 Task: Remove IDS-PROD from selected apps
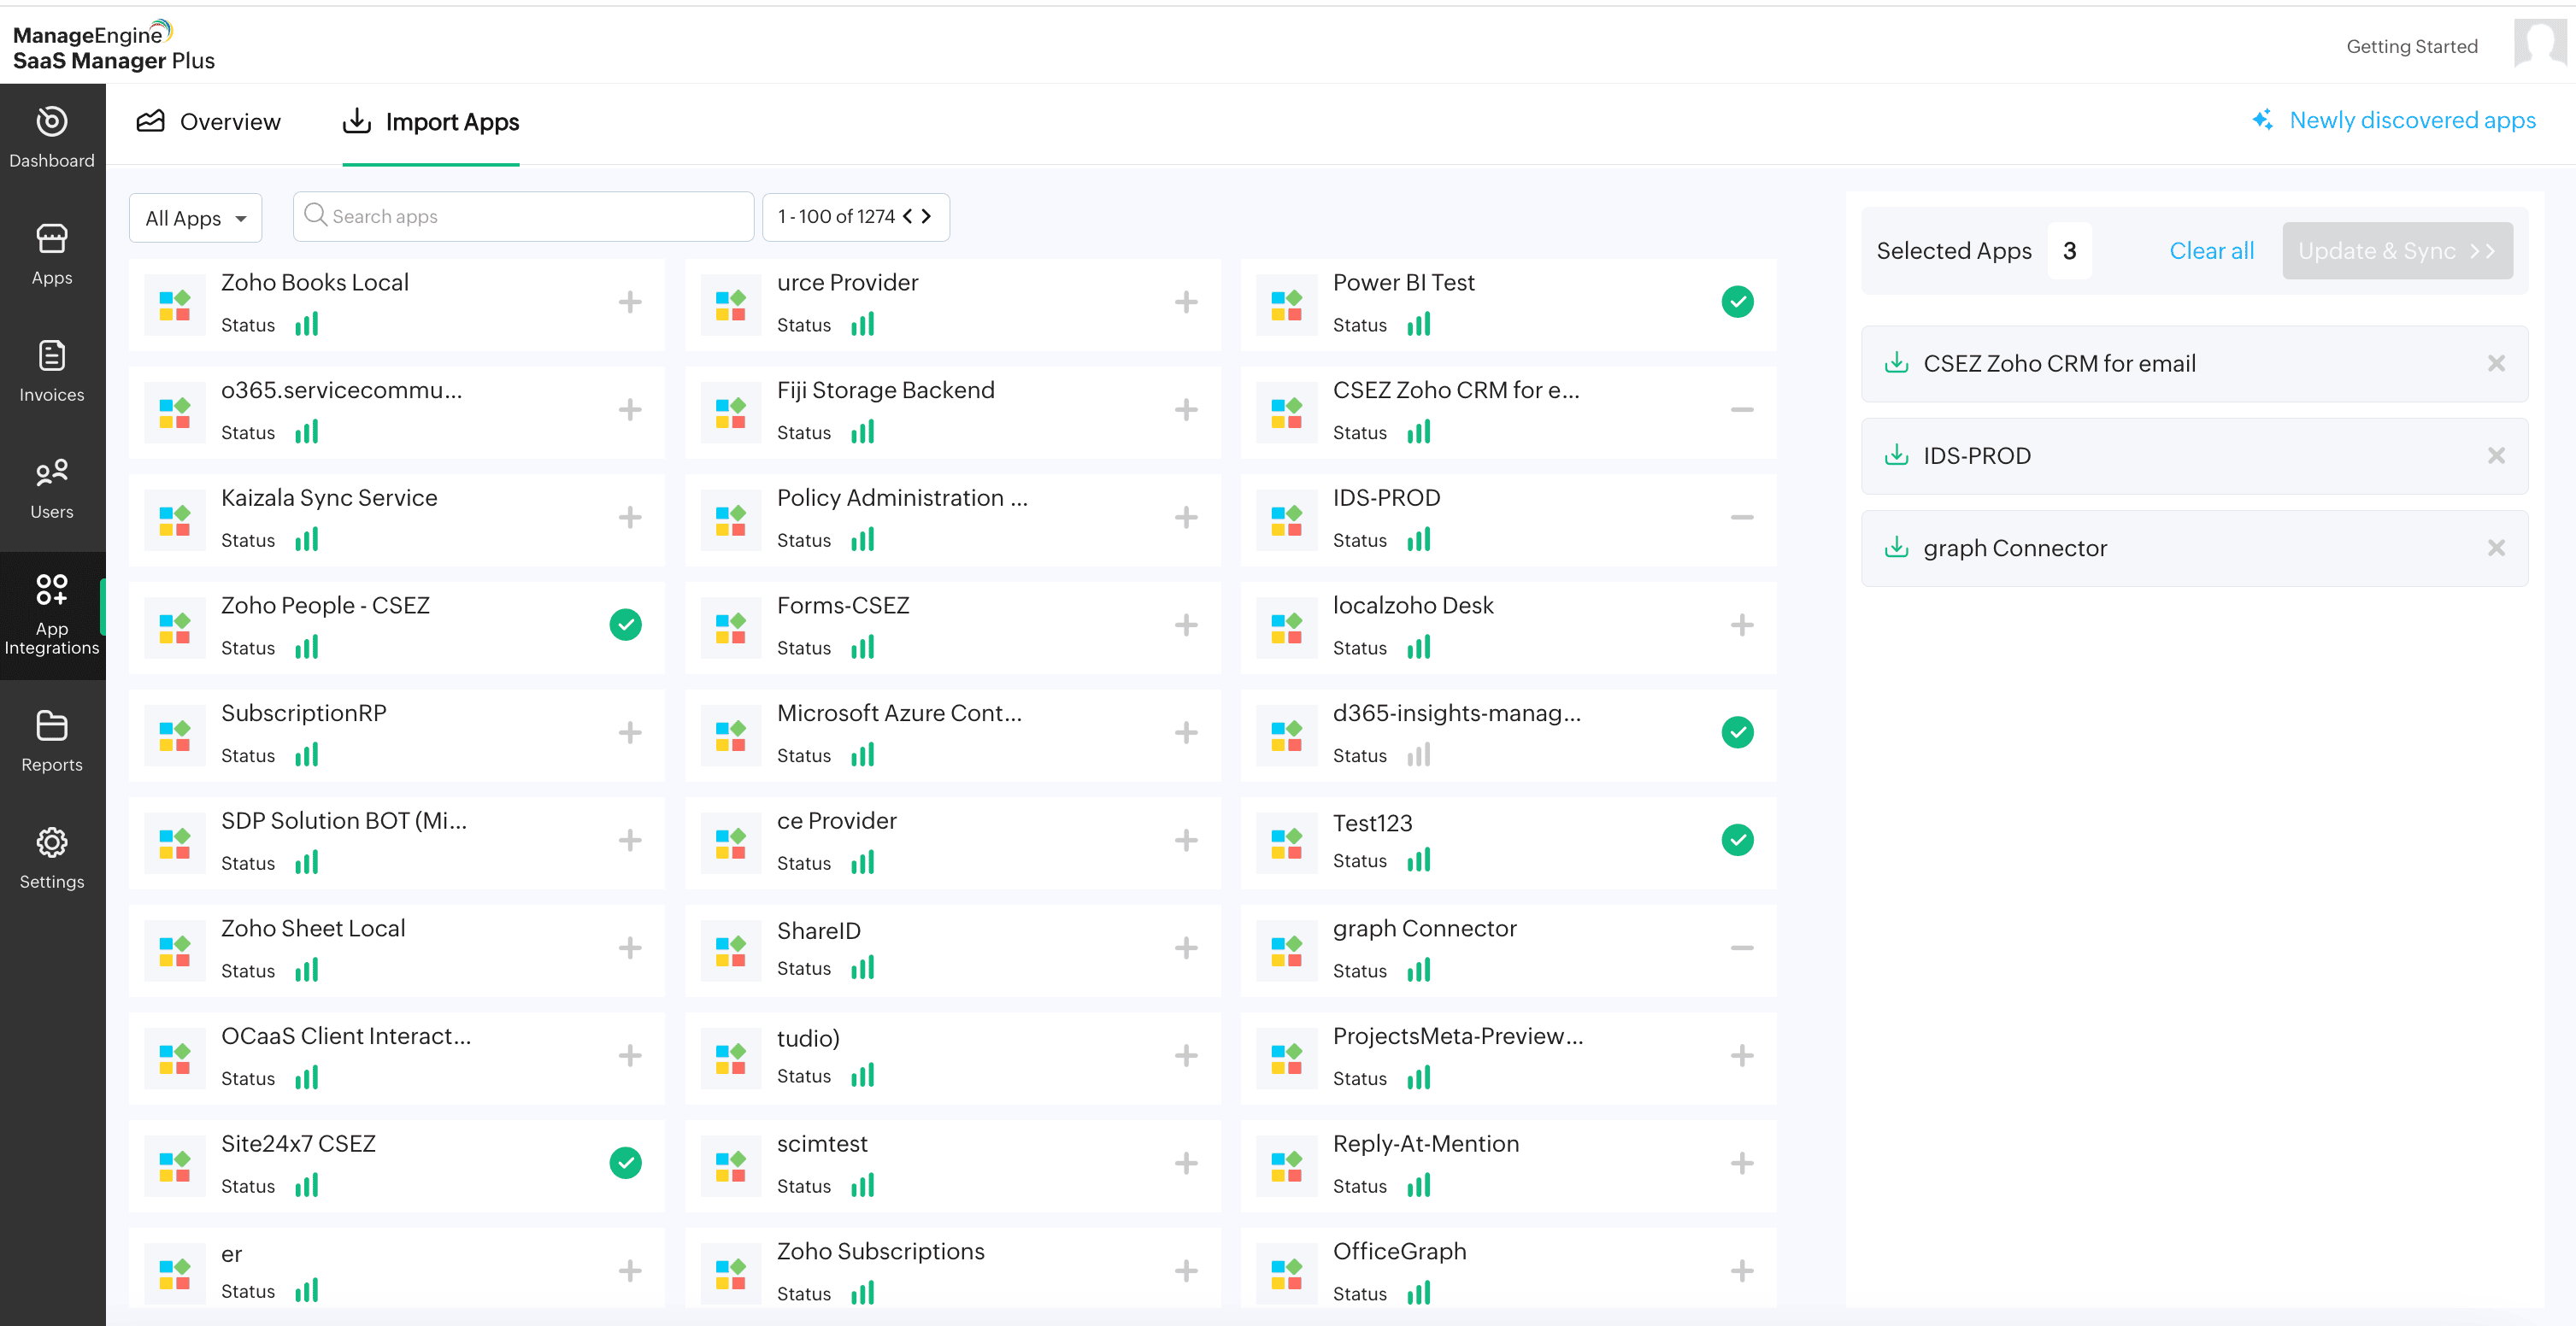tap(2496, 456)
